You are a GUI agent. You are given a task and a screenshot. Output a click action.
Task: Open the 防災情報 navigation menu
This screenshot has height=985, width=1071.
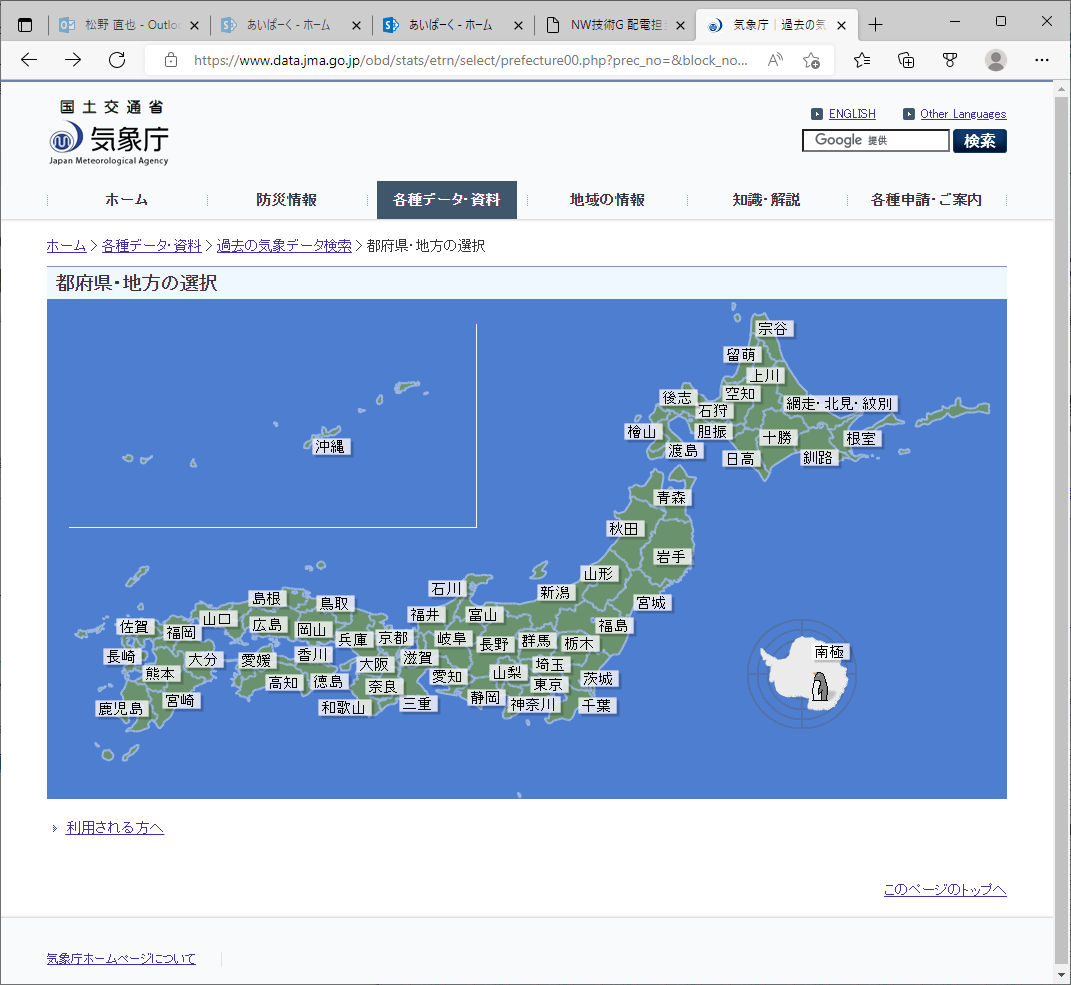click(286, 200)
